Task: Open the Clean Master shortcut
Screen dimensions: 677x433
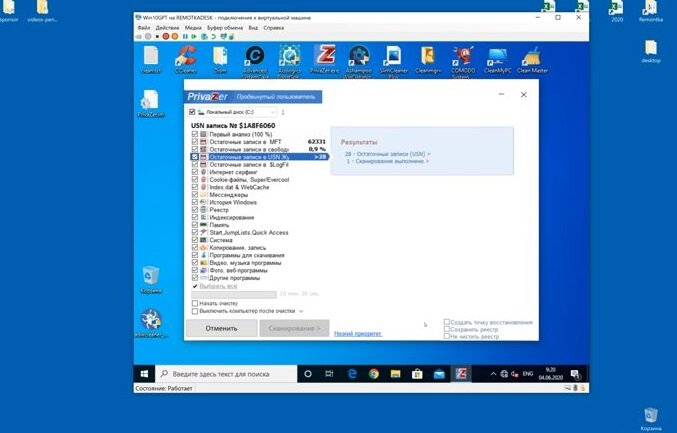Action: [532, 60]
